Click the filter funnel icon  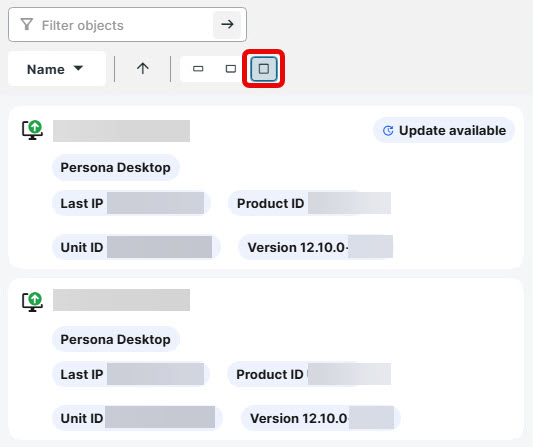27,24
